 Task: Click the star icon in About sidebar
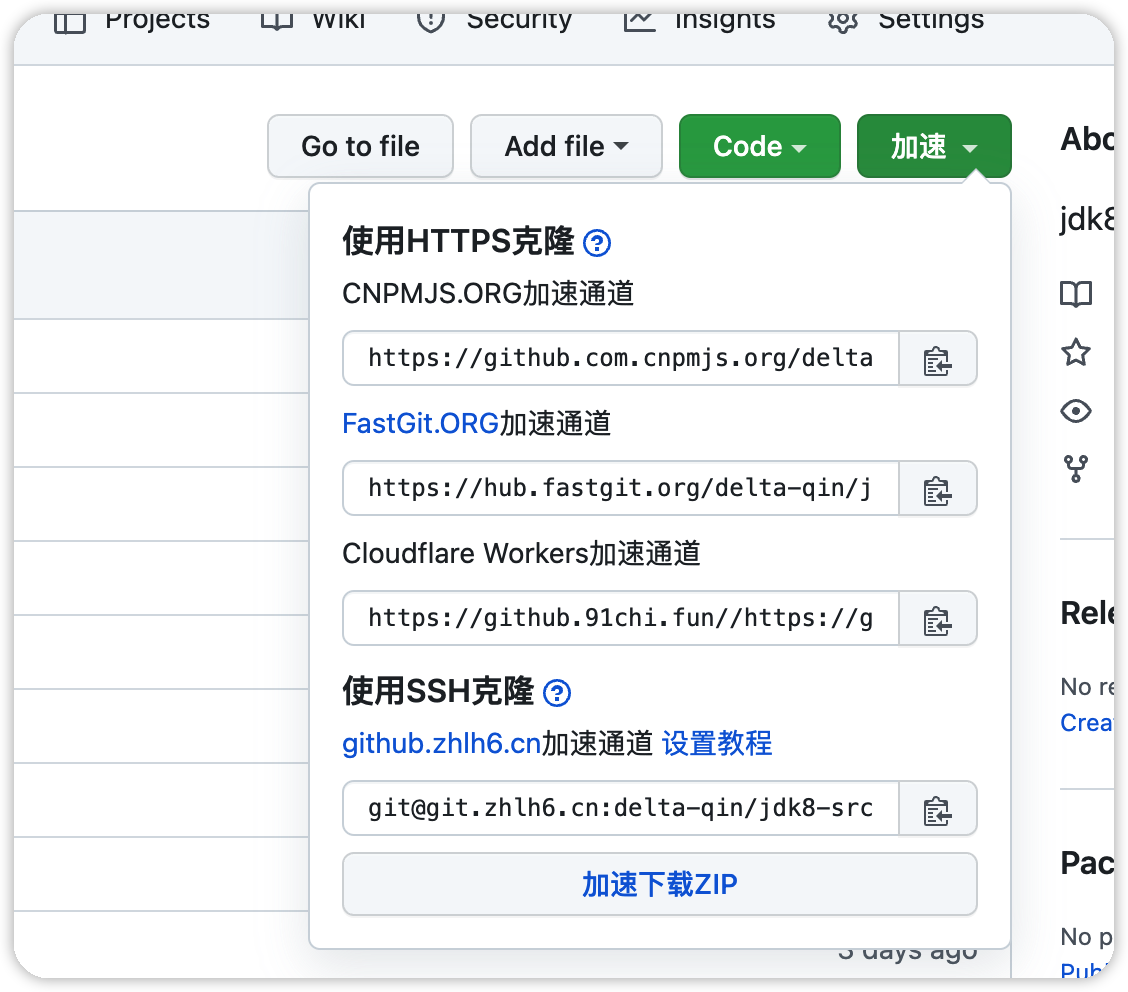point(1076,352)
